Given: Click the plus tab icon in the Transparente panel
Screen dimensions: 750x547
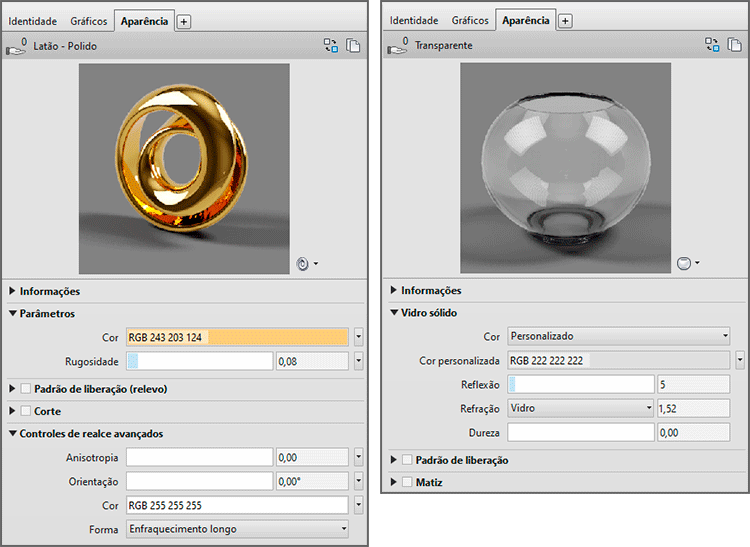Looking at the screenshot, I should 565,20.
